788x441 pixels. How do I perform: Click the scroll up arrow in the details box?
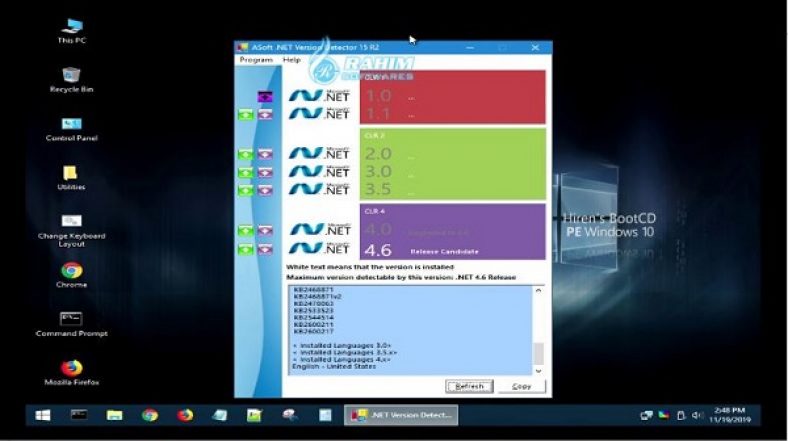pyautogui.click(x=538, y=290)
